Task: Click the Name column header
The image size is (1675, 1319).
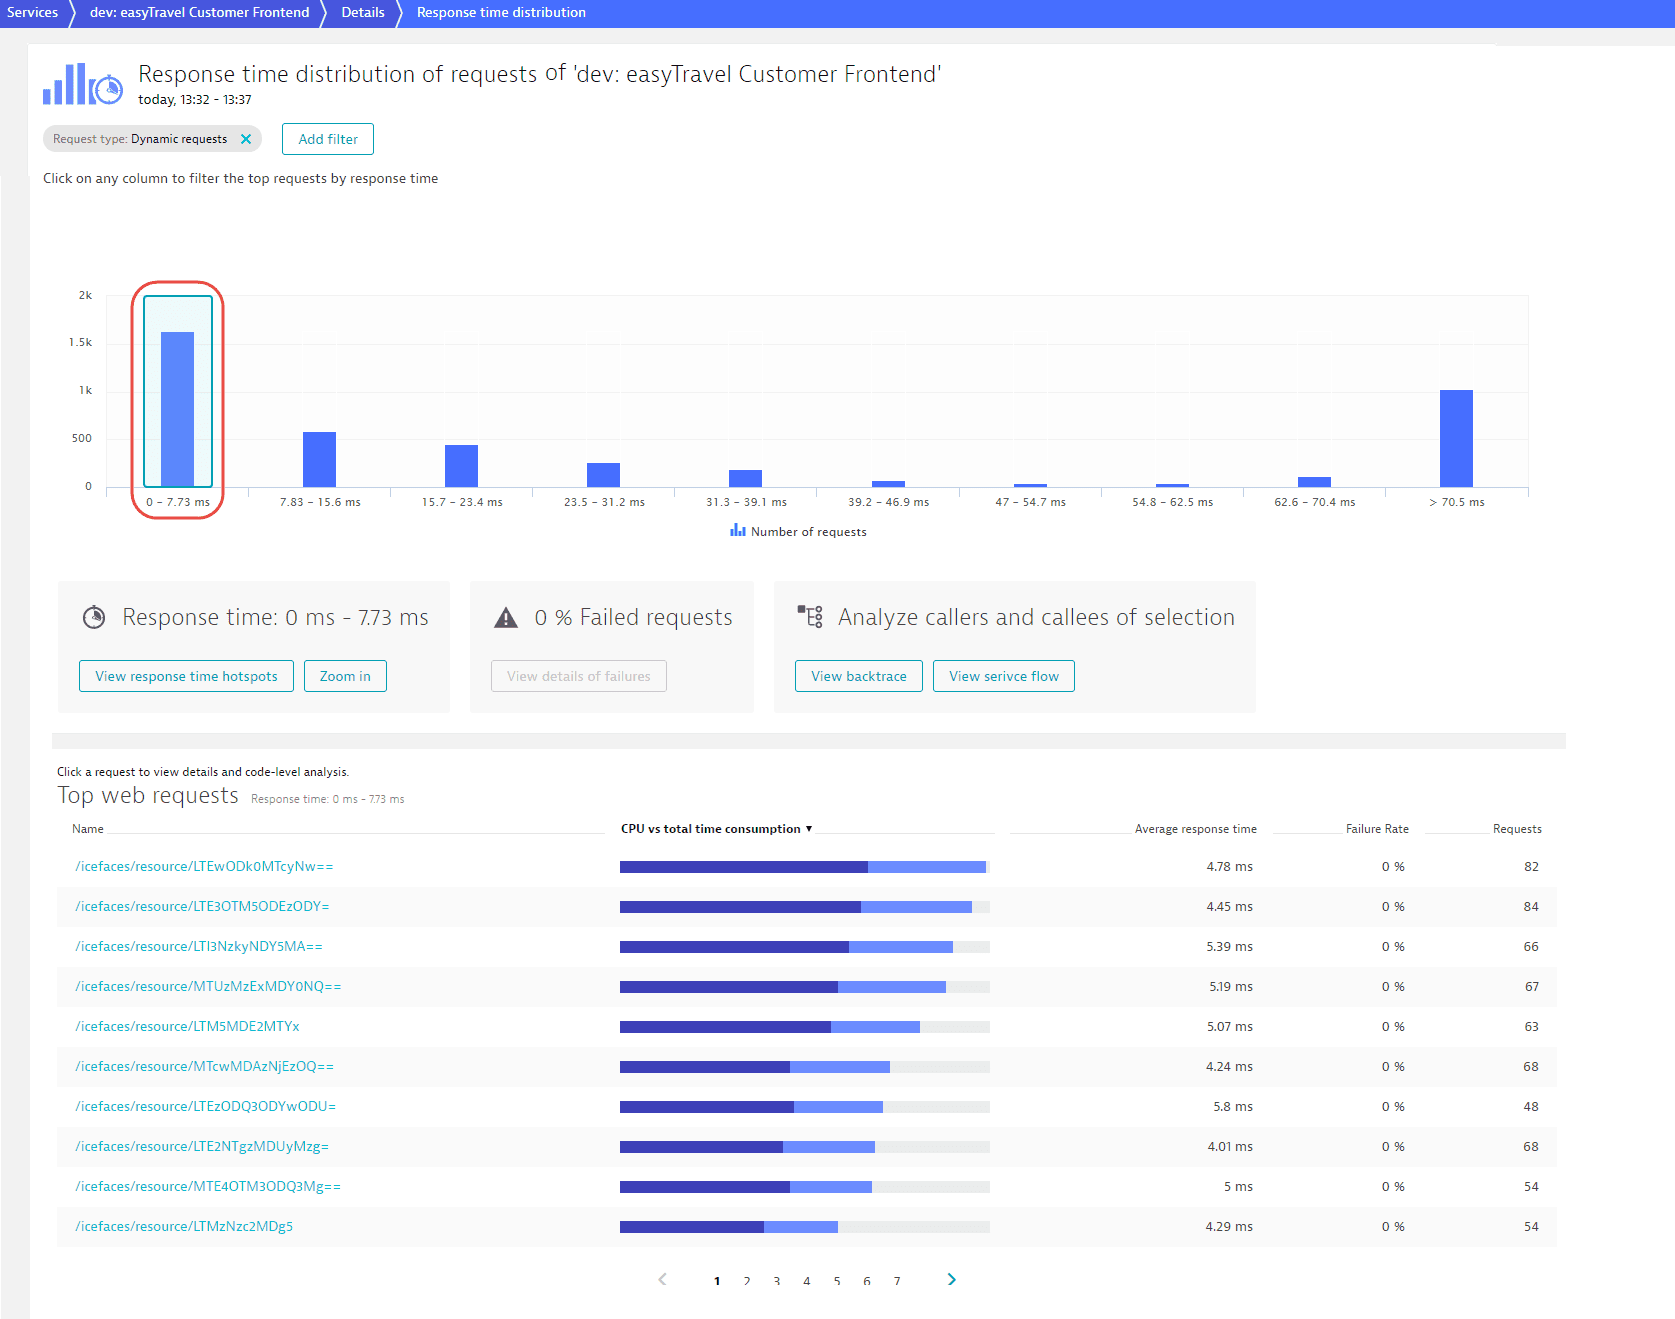Action: (88, 829)
